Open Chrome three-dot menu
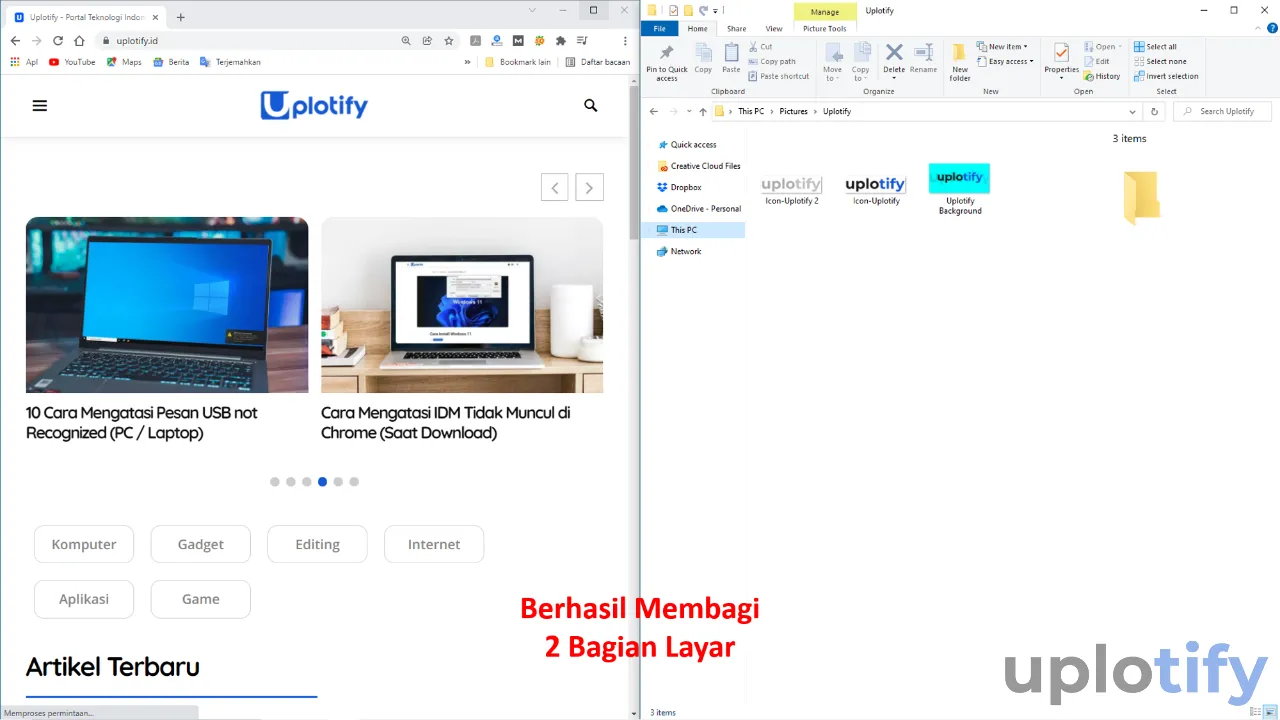 coord(624,41)
